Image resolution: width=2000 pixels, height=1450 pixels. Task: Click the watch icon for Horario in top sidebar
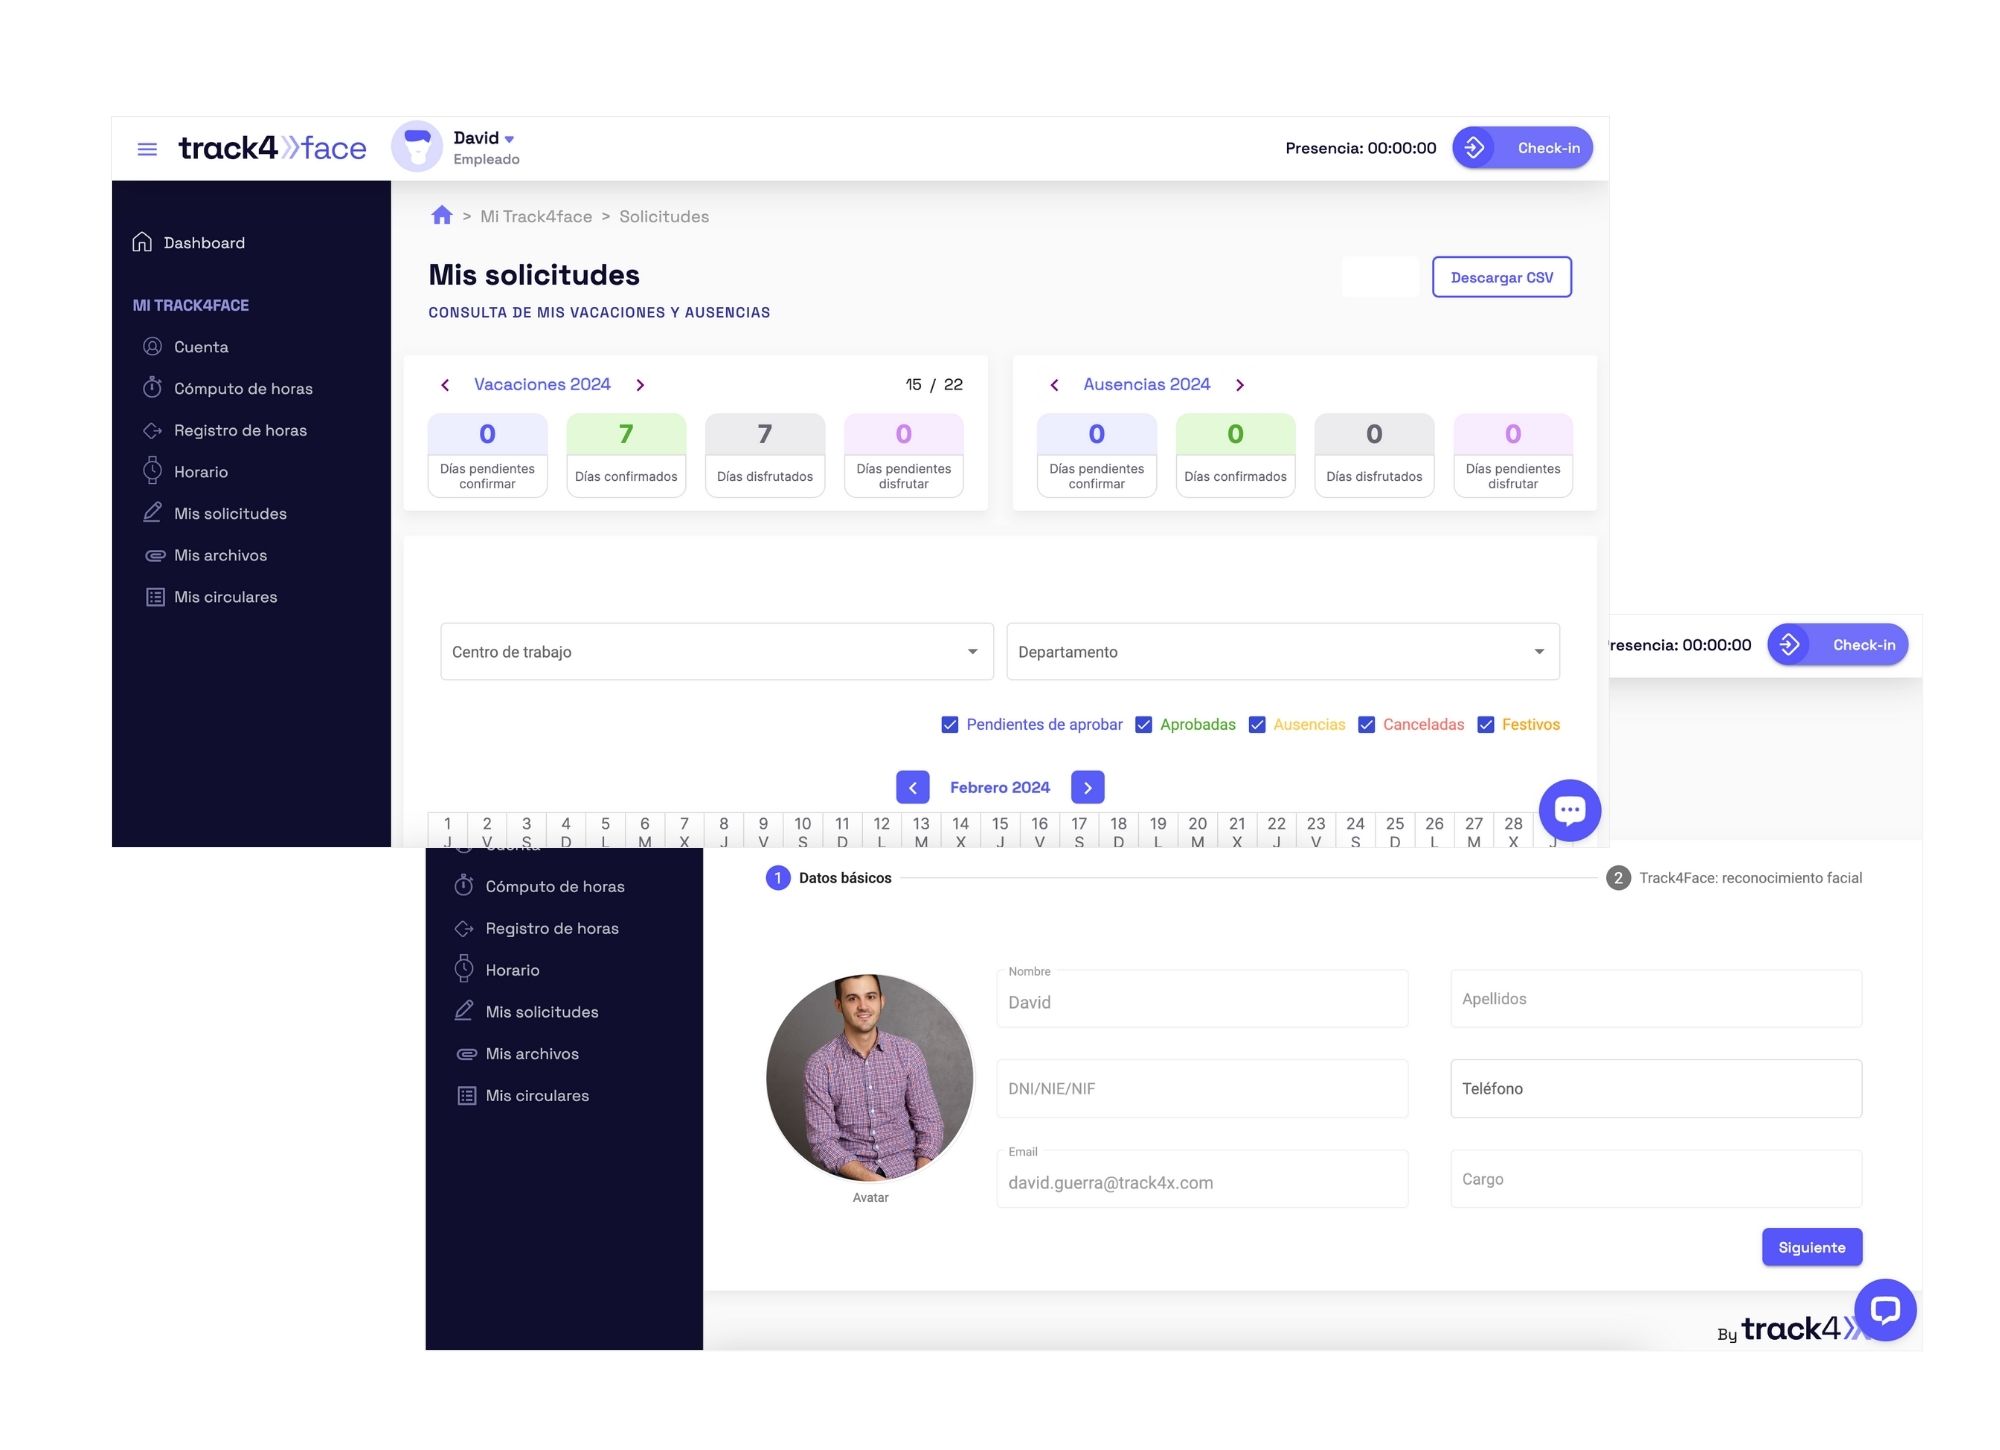(x=152, y=471)
